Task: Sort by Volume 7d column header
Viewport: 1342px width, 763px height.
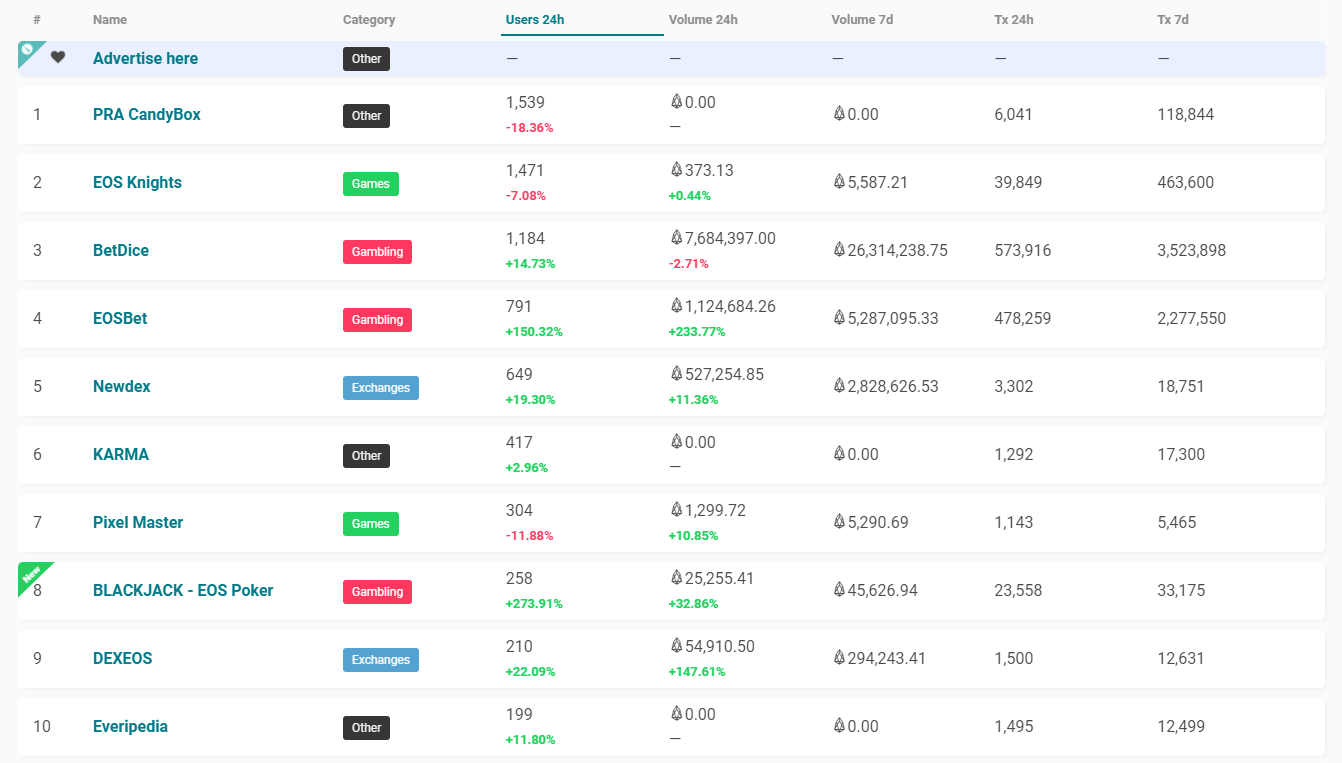Action: tap(862, 20)
